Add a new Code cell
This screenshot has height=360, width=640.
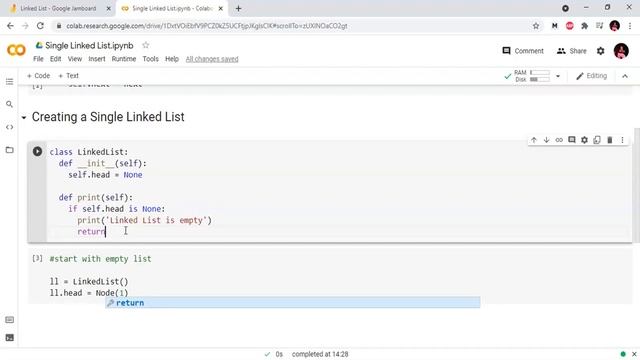point(38,76)
